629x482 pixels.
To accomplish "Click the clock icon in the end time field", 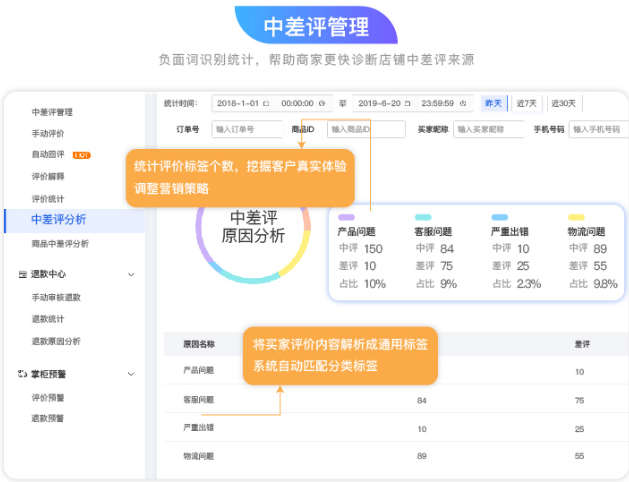I will (465, 103).
